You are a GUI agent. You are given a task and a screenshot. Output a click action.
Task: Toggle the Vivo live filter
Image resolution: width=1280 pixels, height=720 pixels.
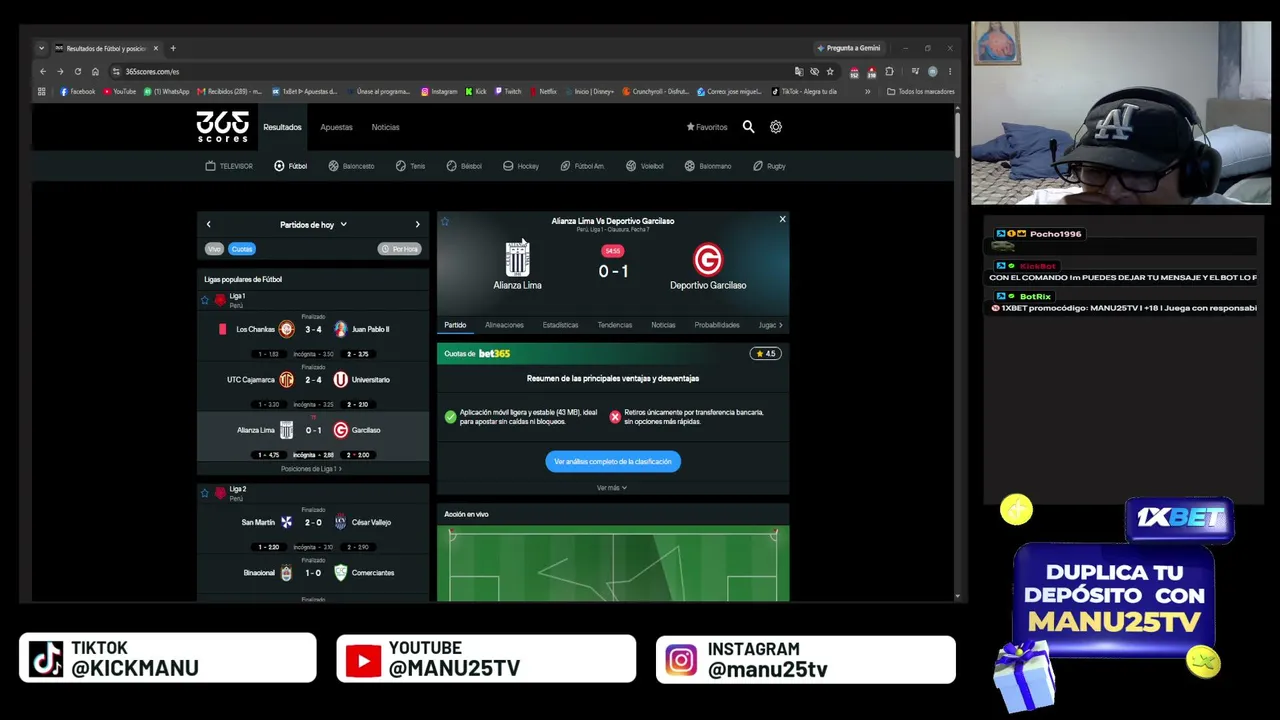(x=214, y=249)
